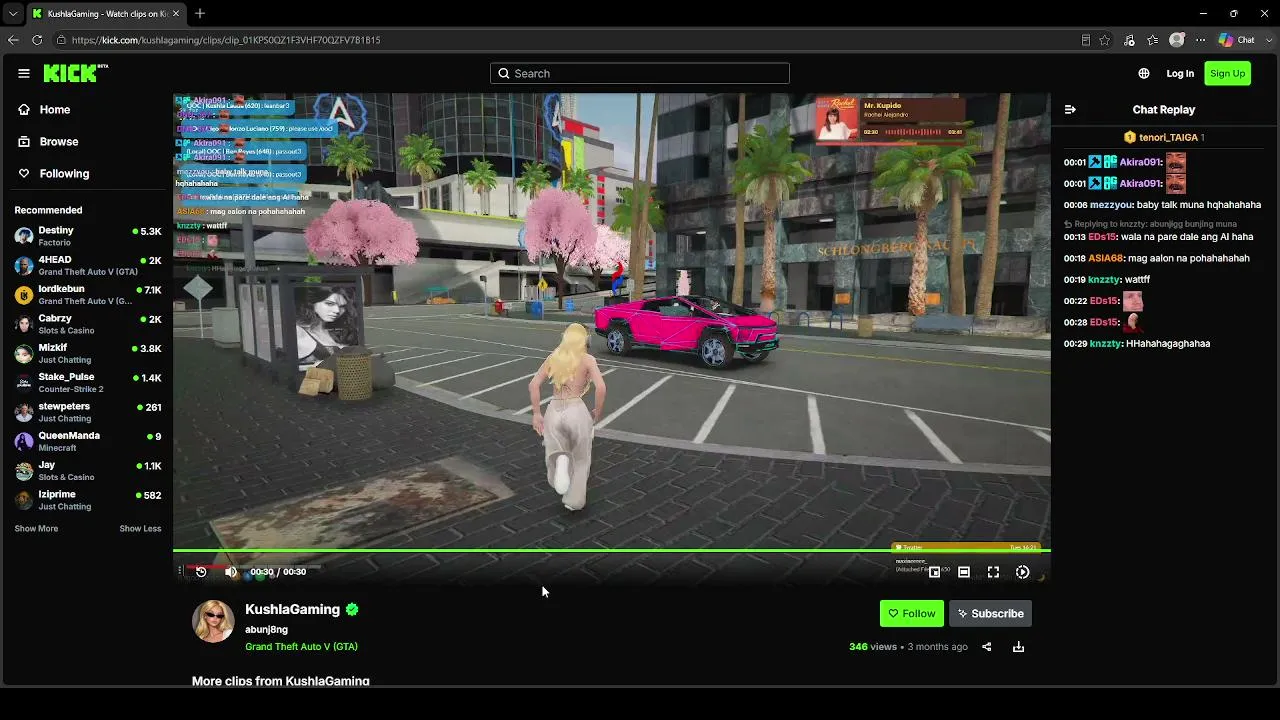Open the playback speed control

pos(1022,572)
